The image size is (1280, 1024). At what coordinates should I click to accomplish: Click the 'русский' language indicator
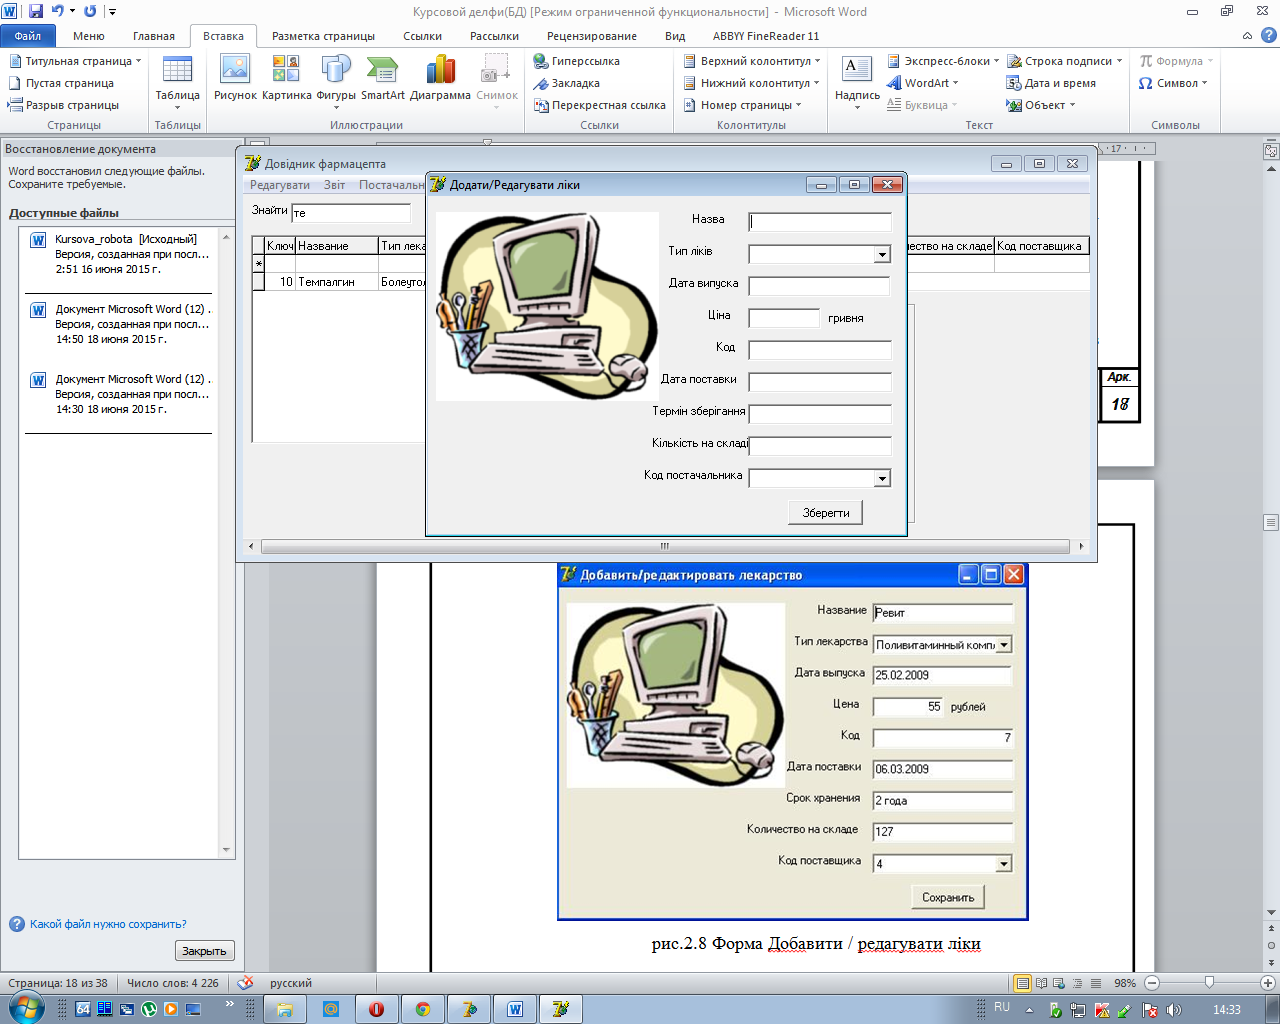291,983
